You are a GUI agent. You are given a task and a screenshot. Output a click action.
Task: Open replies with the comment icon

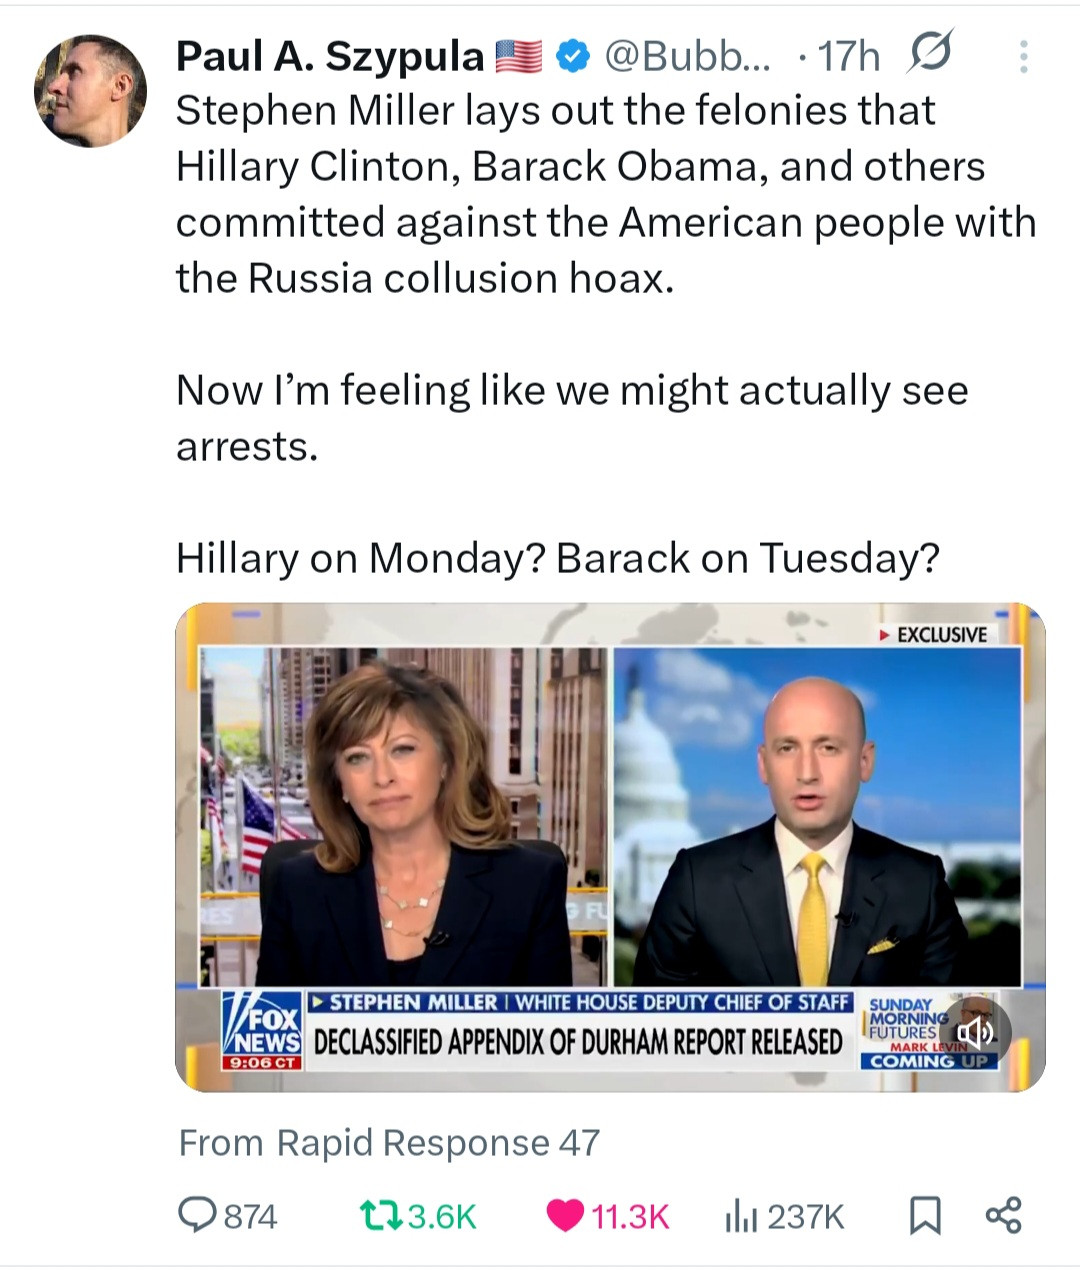192,1215
